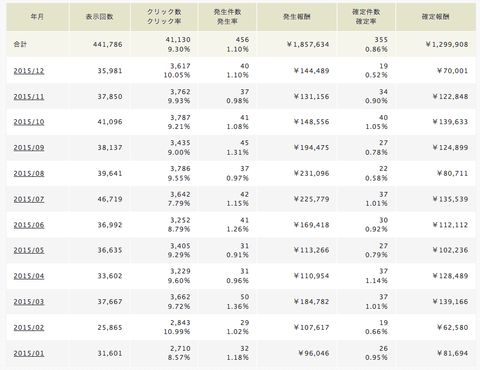Click the 発生報酬 column header
This screenshot has width=480, height=370.
[297, 17]
